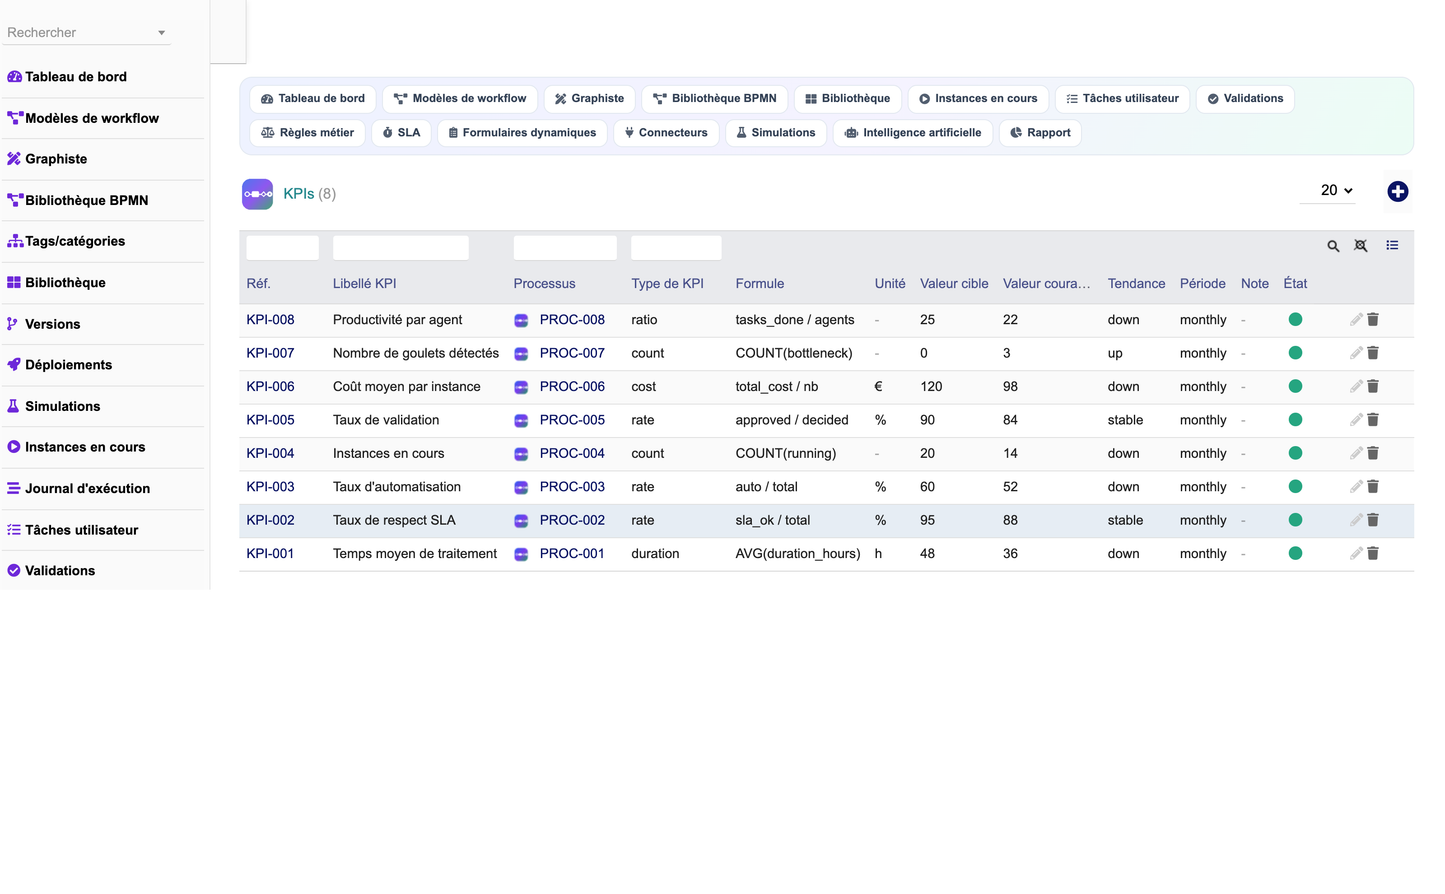Click the green État indicator for KPI-007
This screenshot has height=894, width=1445.
[x=1295, y=353]
